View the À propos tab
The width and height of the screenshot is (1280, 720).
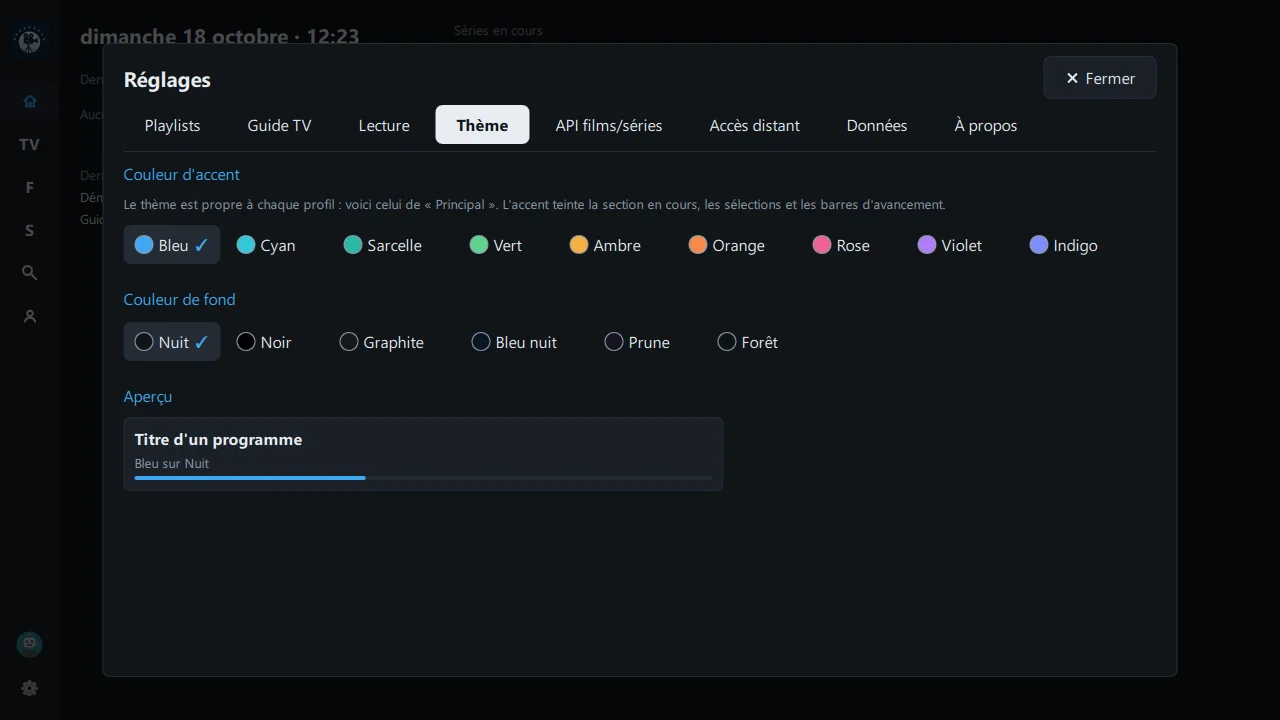click(986, 125)
